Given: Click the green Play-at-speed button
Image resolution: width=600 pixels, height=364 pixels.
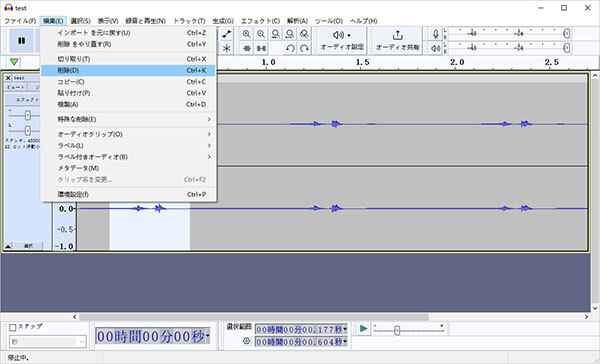Looking at the screenshot, I should coord(364,328).
